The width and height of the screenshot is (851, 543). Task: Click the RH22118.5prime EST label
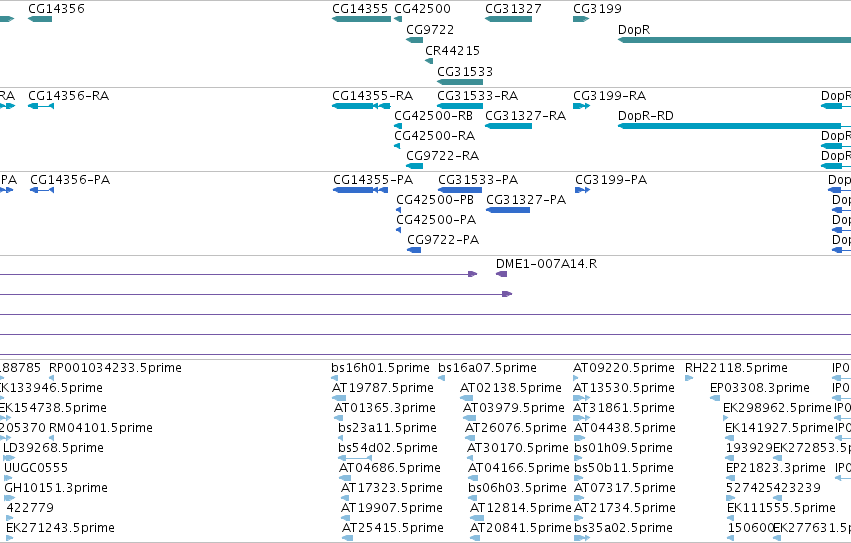[736, 368]
